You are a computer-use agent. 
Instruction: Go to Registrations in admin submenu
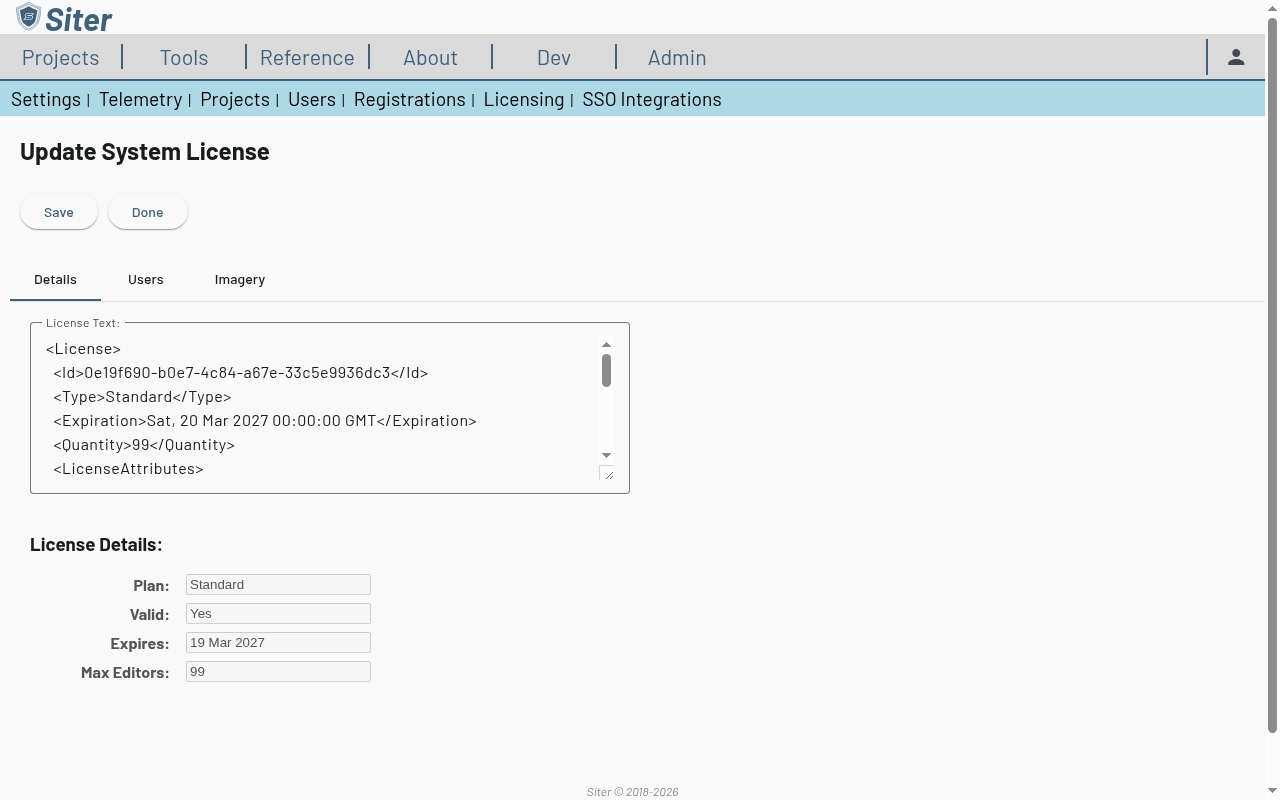(410, 99)
